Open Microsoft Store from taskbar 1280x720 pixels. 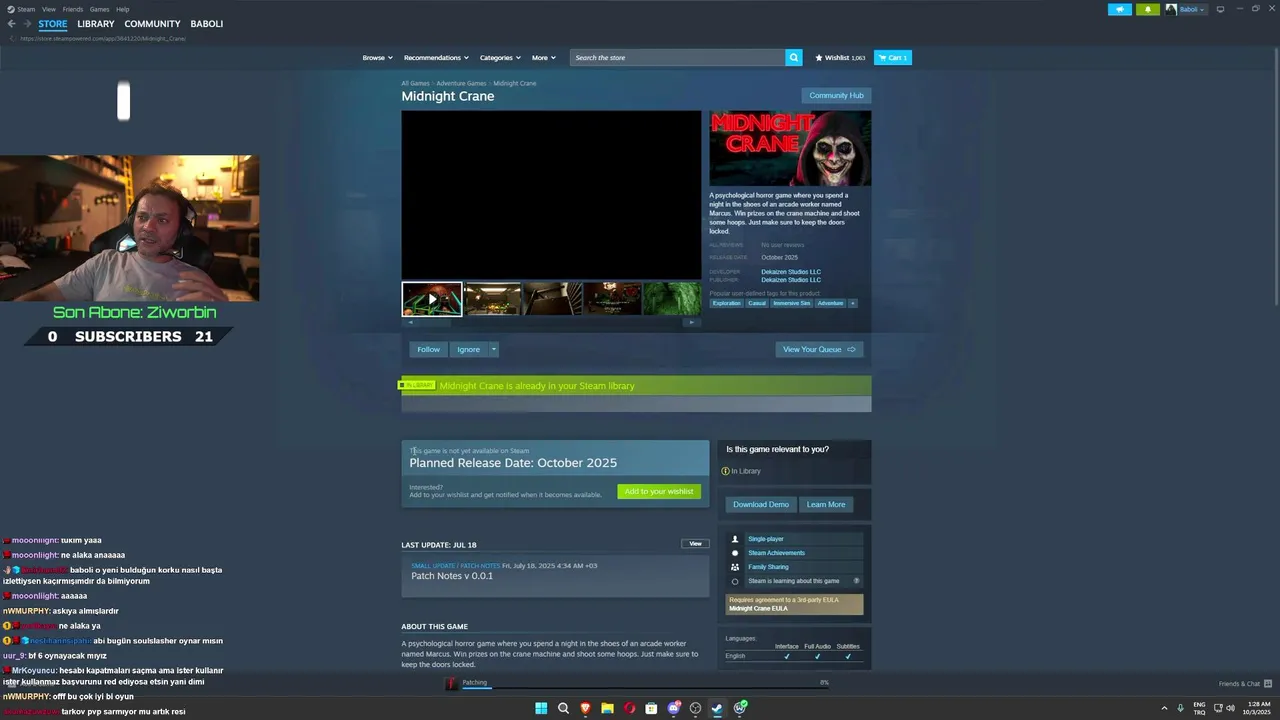[x=651, y=708]
